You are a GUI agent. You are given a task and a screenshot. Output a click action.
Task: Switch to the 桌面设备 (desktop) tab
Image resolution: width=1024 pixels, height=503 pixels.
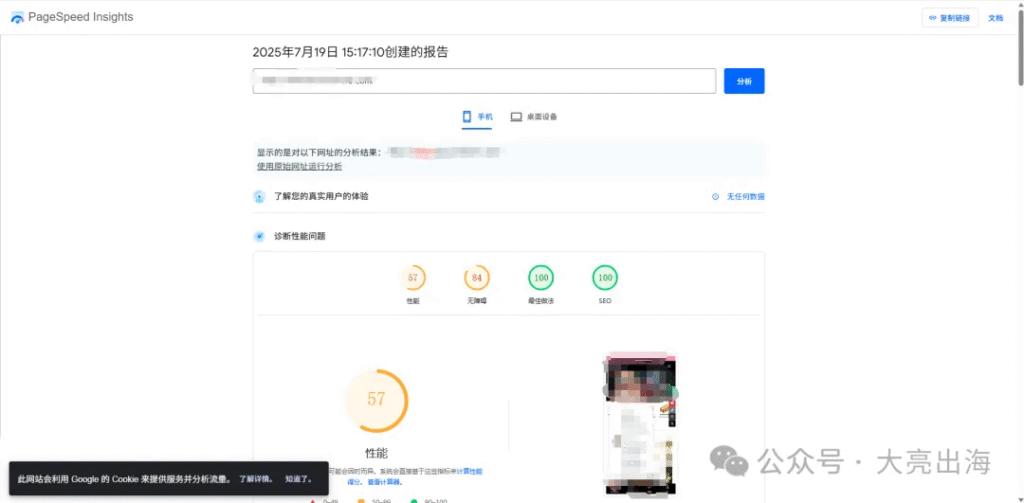click(x=534, y=117)
